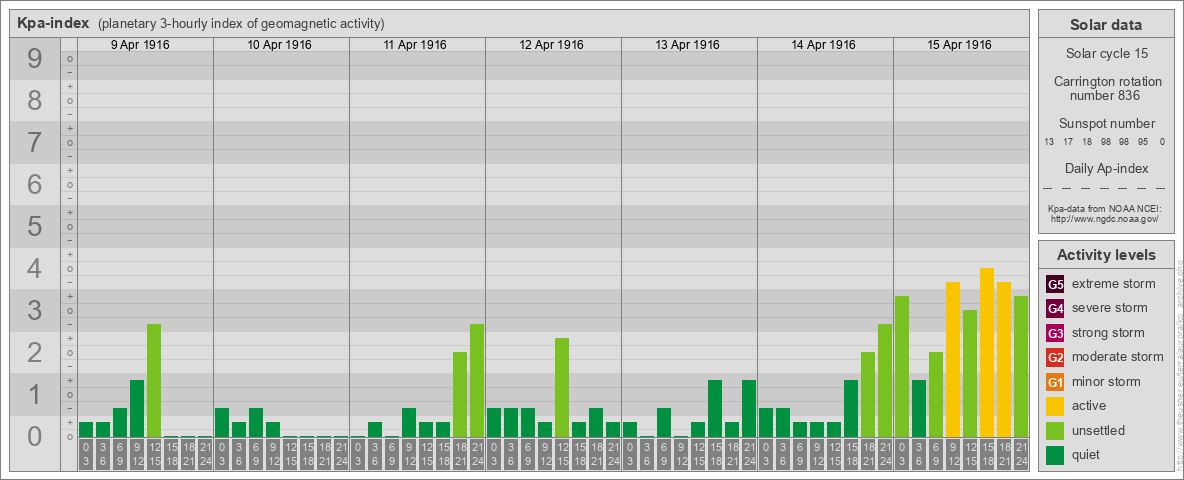Image resolution: width=1184 pixels, height=480 pixels.
Task: Click the 14 Apr 15-18 quiet bar
Action: click(x=850, y=408)
